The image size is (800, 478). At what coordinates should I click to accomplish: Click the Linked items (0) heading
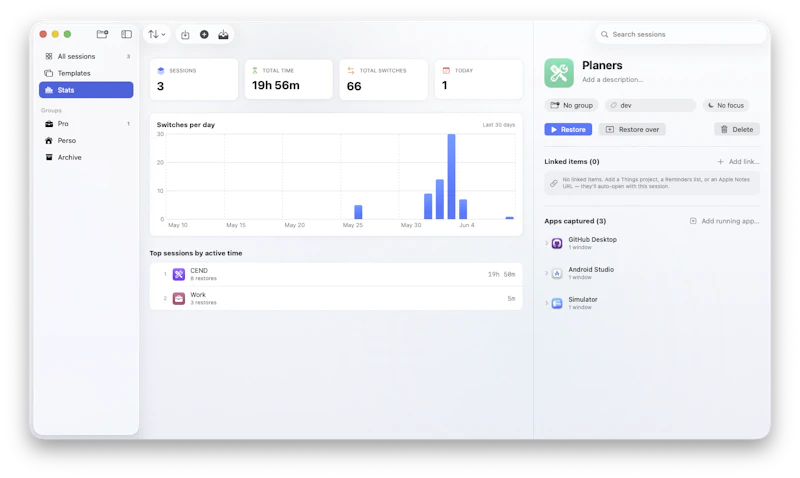[x=572, y=162]
